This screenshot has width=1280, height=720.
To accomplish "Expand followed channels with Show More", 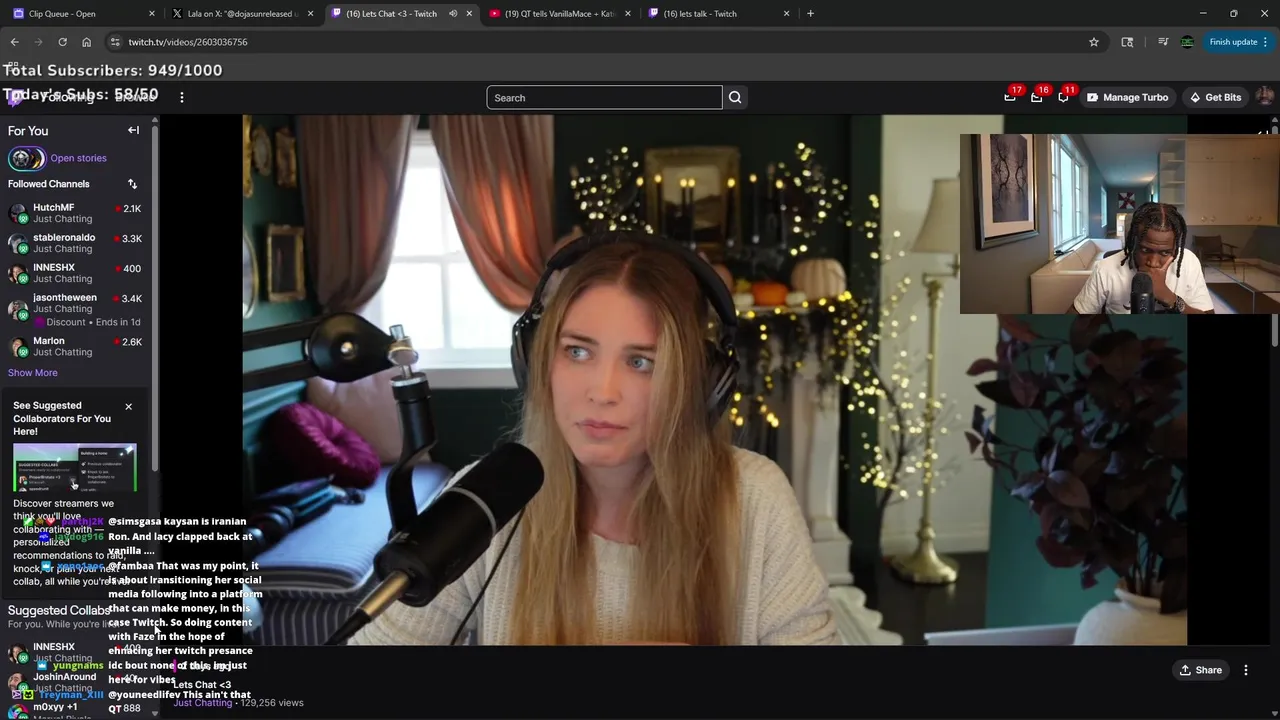I will pos(33,373).
